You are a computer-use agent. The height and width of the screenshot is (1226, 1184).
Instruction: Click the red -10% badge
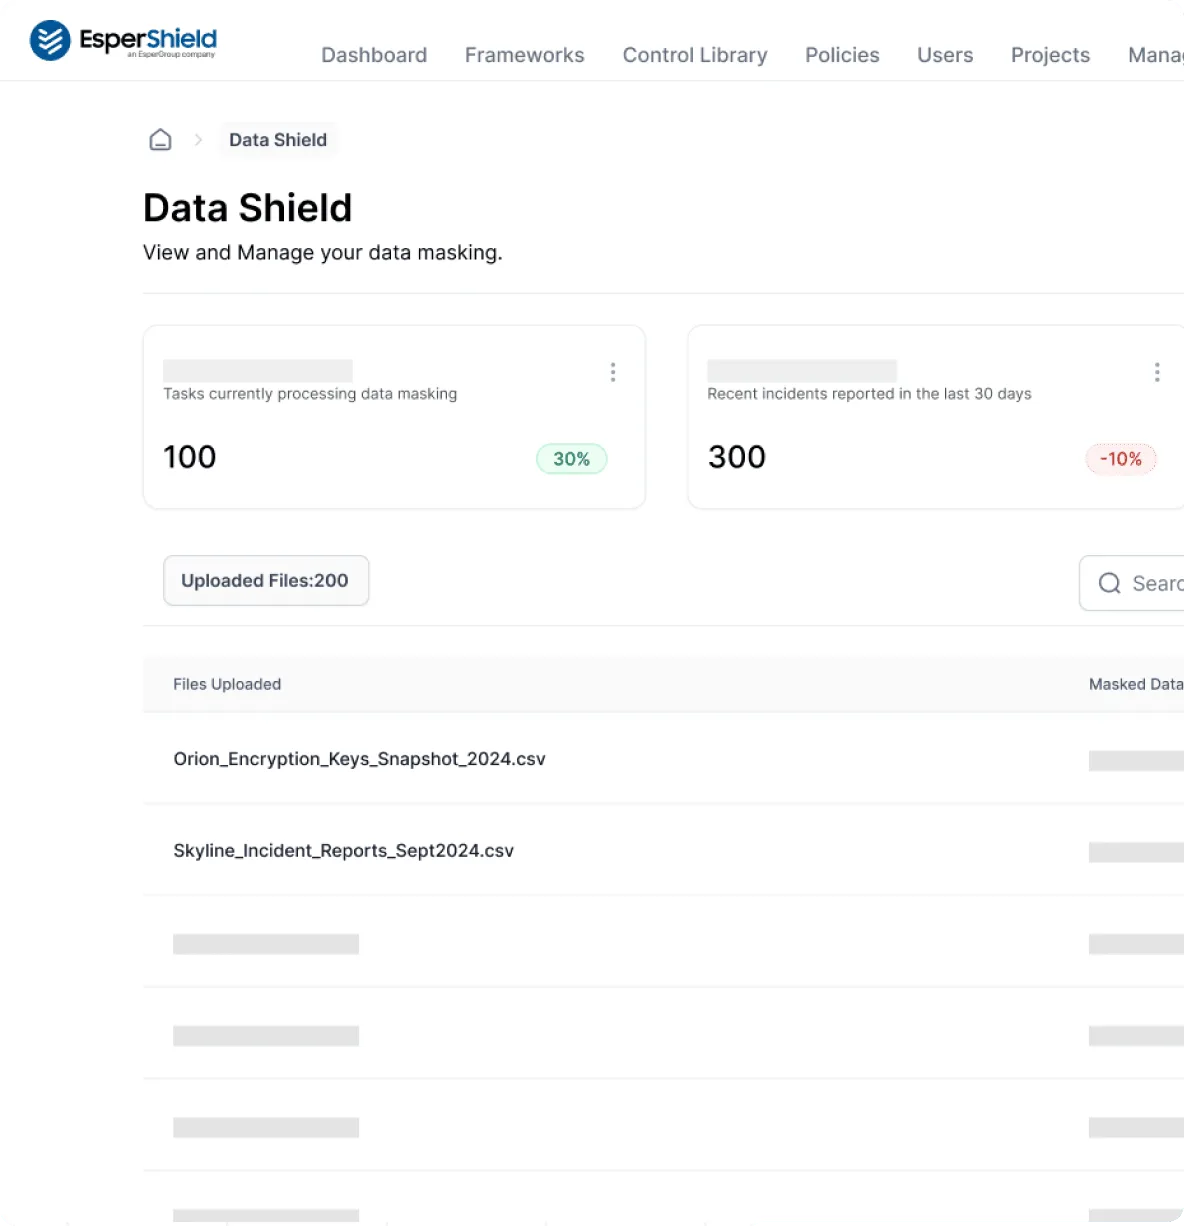point(1120,459)
